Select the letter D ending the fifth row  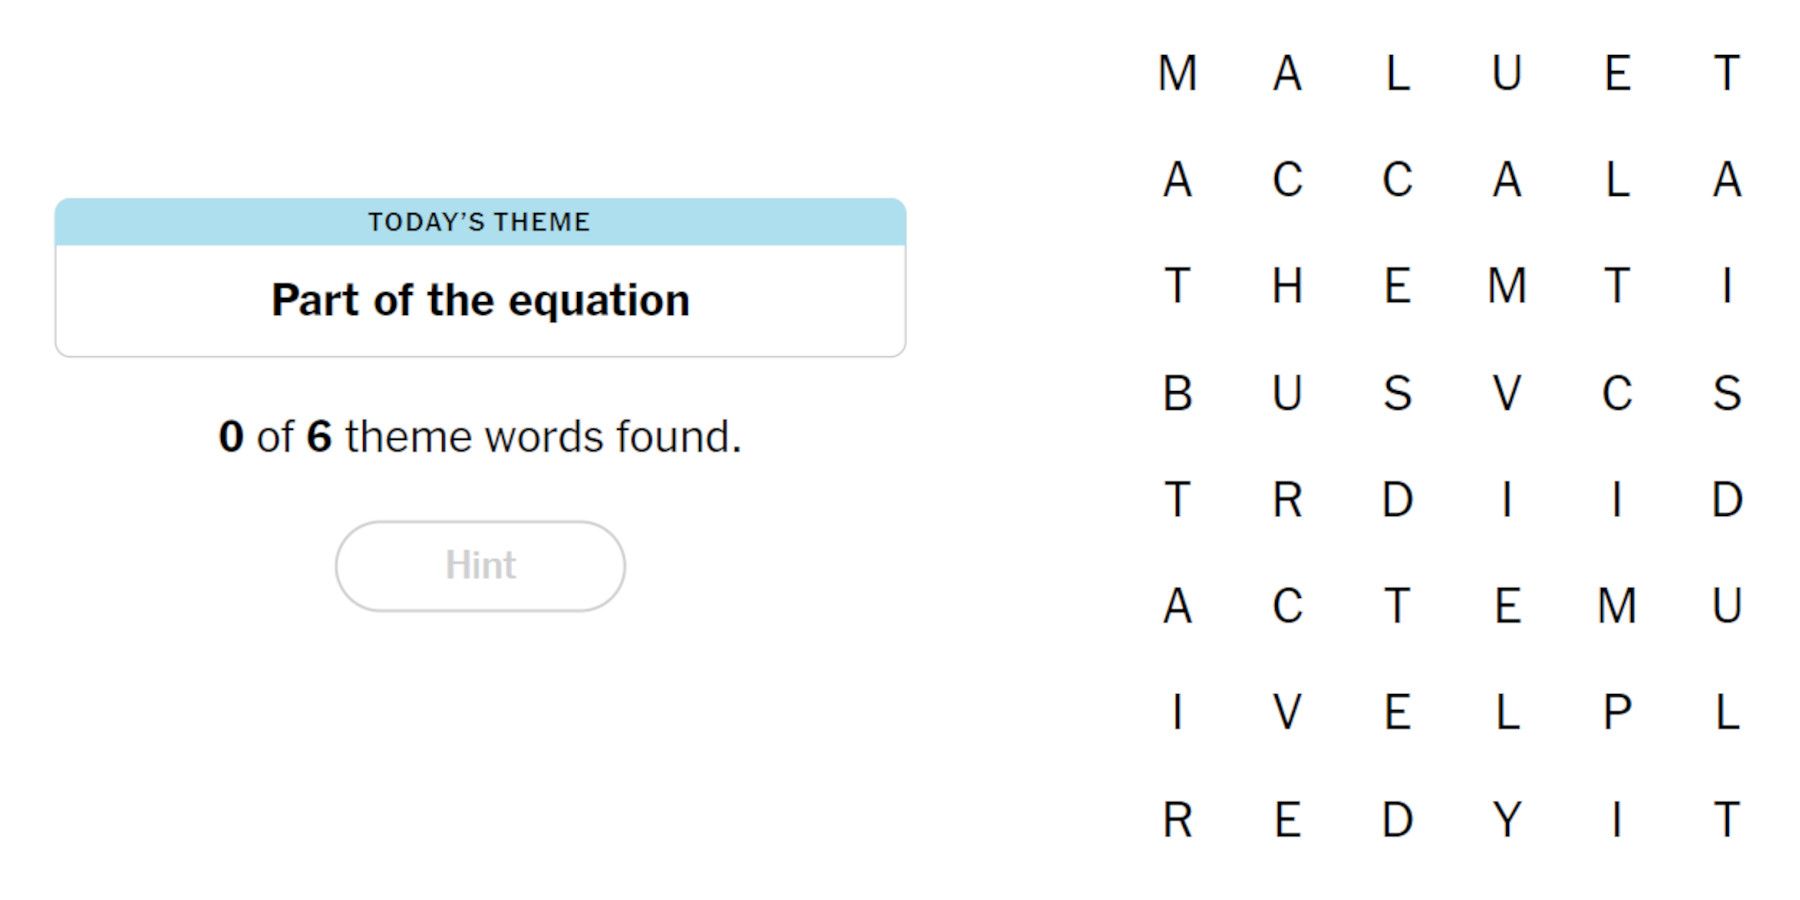point(1728,502)
